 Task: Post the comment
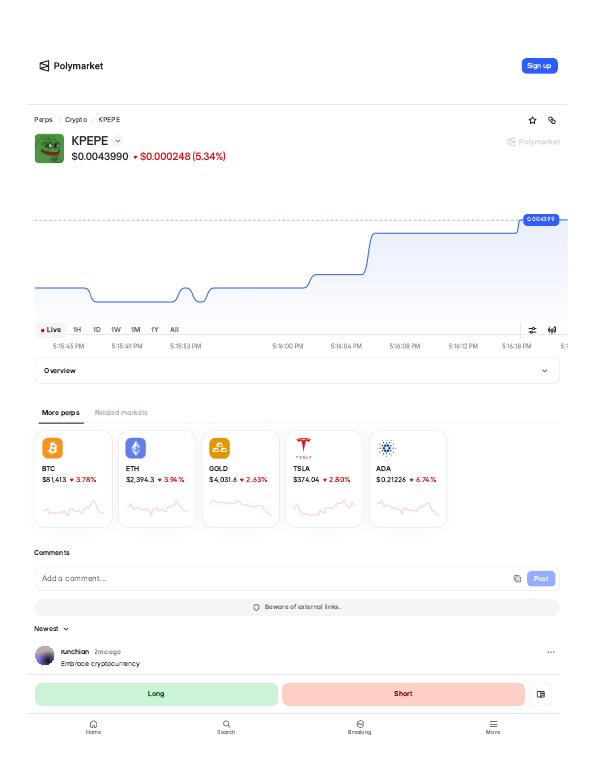541,578
